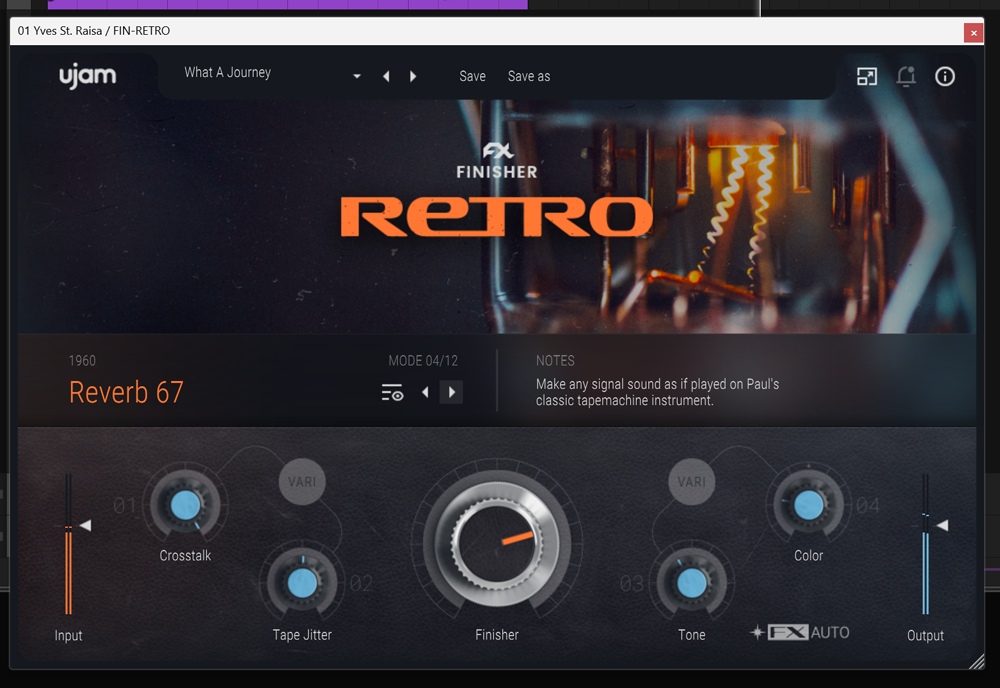
Task: Click the Tone knob
Action: pyautogui.click(x=692, y=583)
